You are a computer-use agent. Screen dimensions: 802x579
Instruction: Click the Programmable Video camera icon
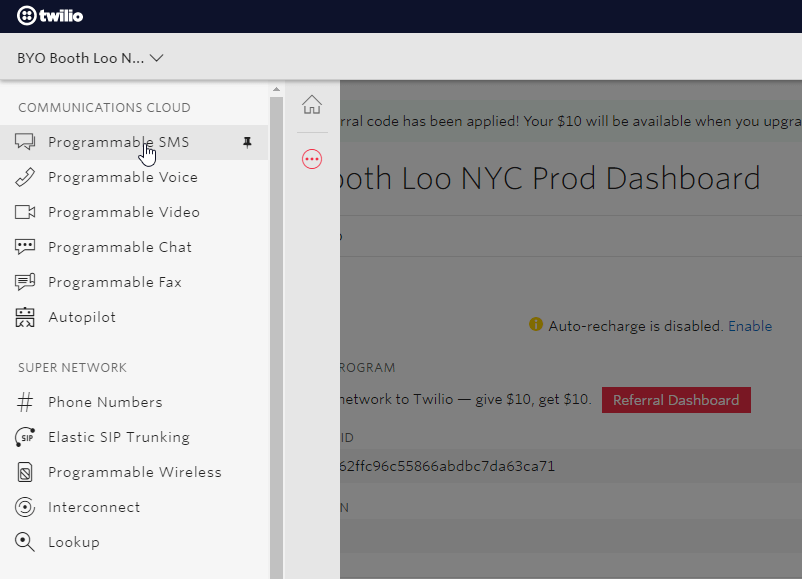point(25,212)
